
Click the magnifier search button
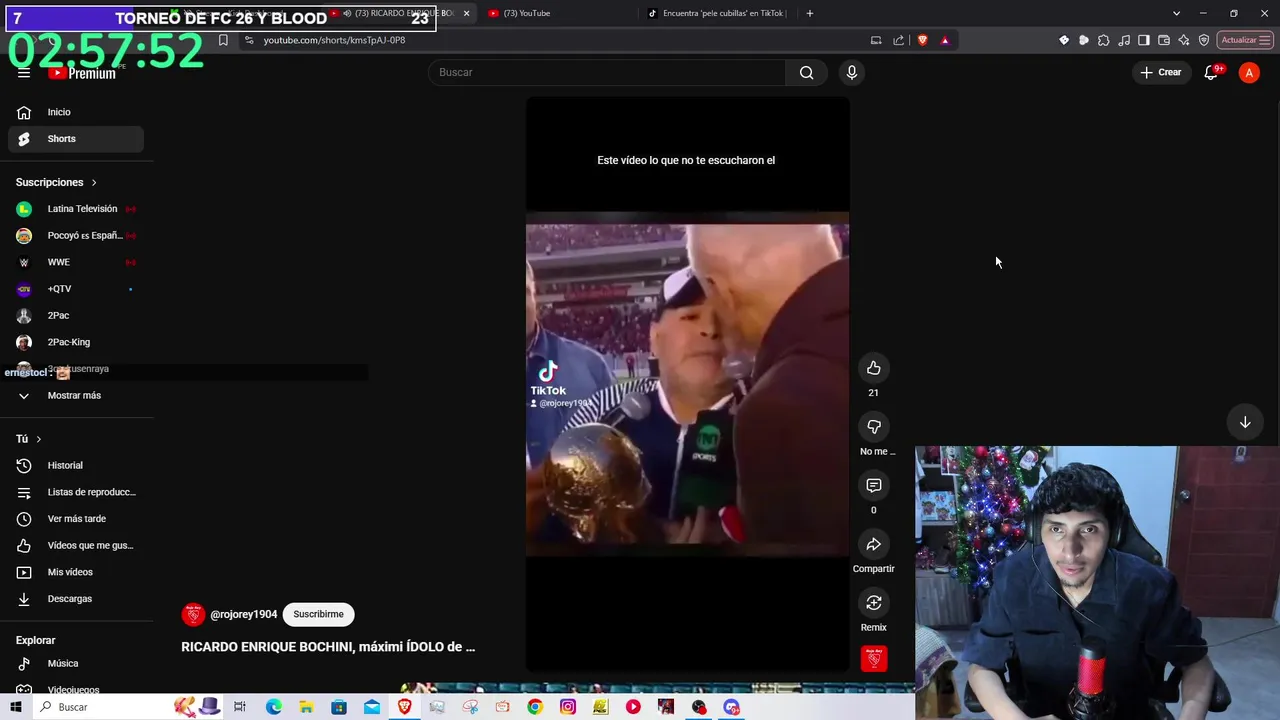click(x=806, y=72)
